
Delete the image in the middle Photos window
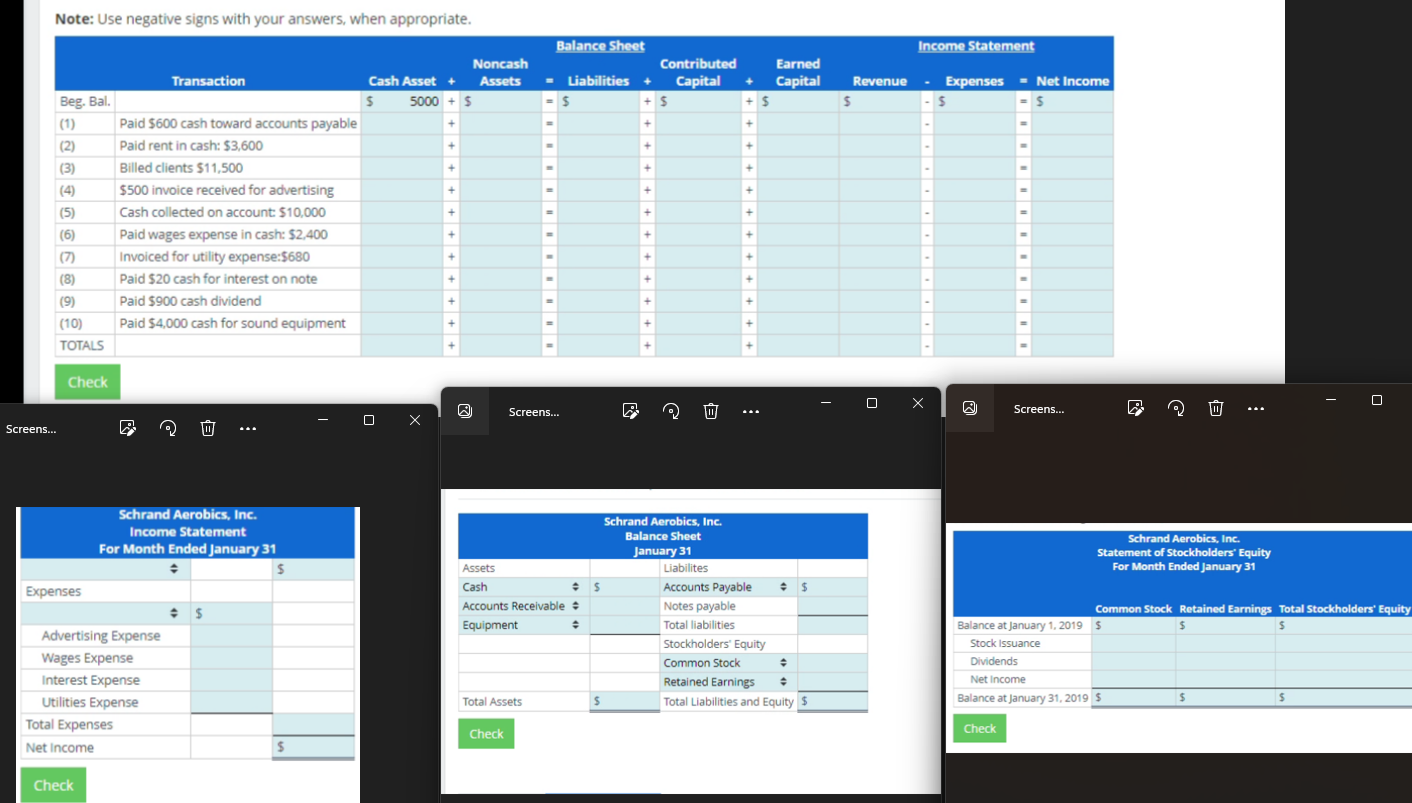click(x=711, y=411)
